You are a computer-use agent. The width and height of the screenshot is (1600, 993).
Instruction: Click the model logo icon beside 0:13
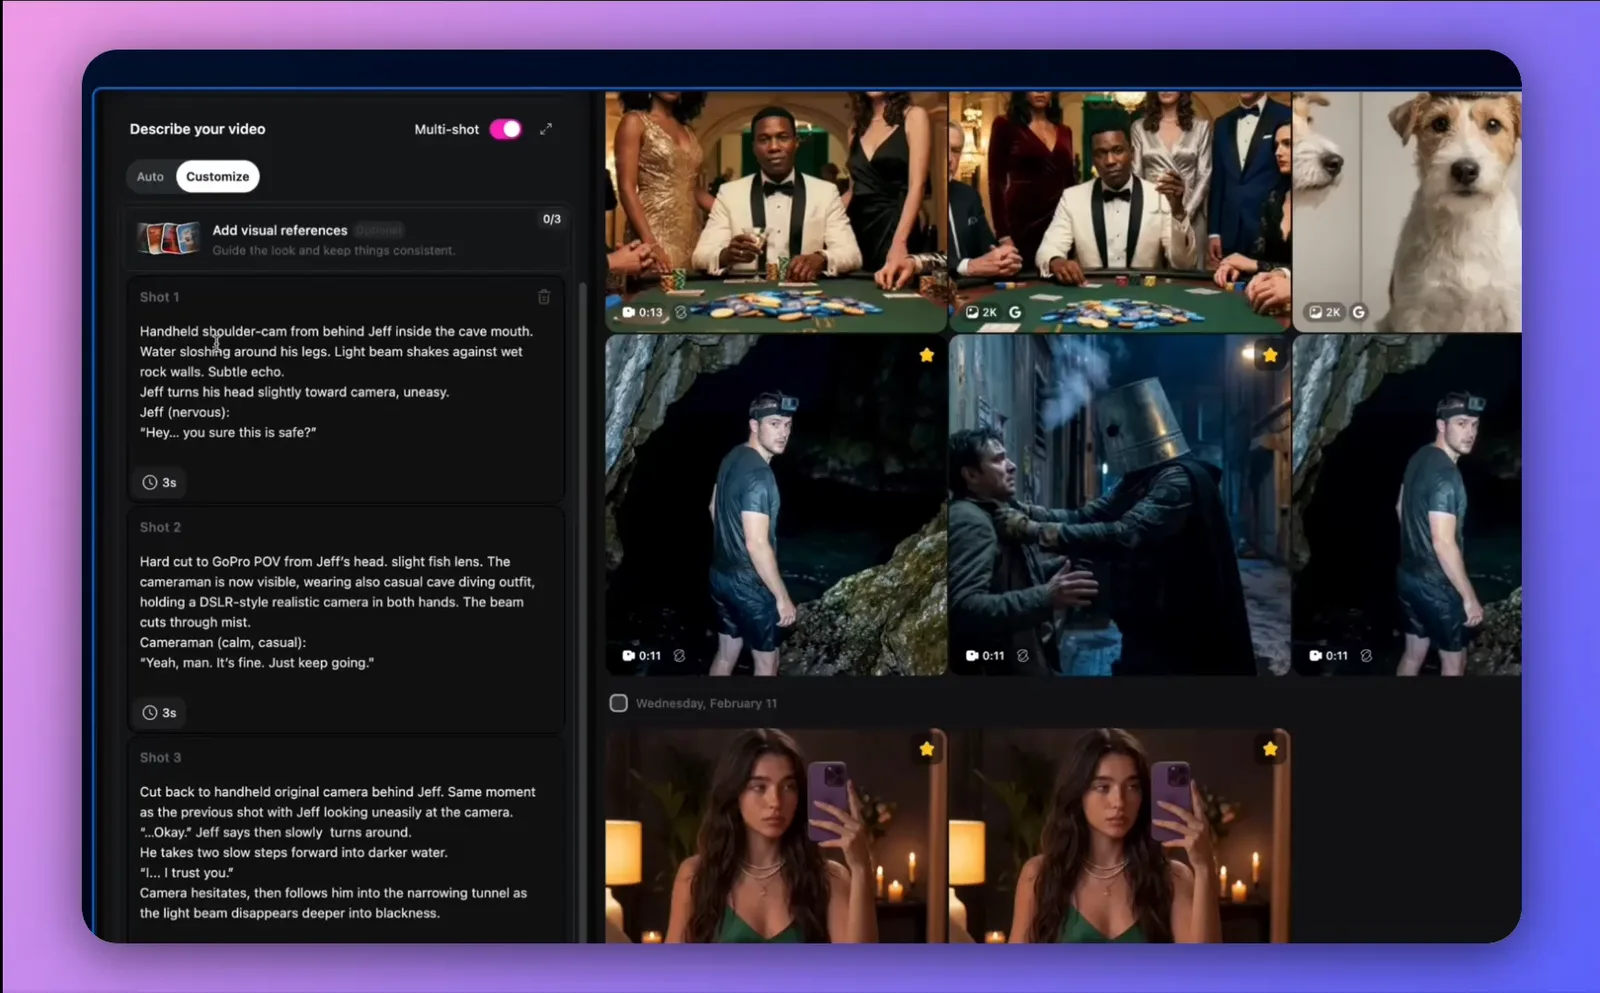[681, 312]
